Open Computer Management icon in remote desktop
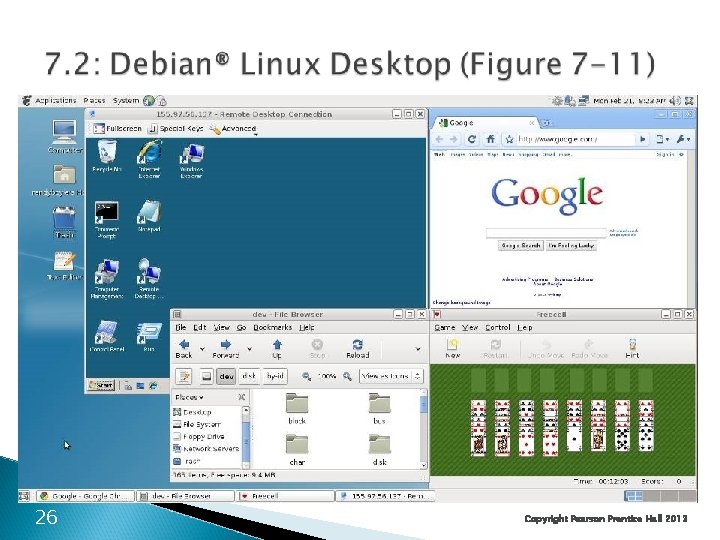Viewport: 720px width, 540px height. click(107, 279)
